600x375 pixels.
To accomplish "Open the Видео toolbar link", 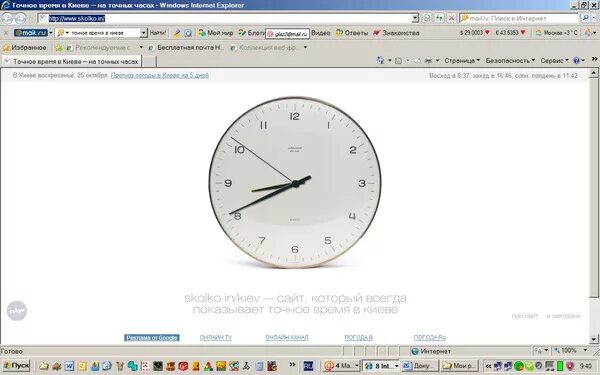I will coord(321,33).
